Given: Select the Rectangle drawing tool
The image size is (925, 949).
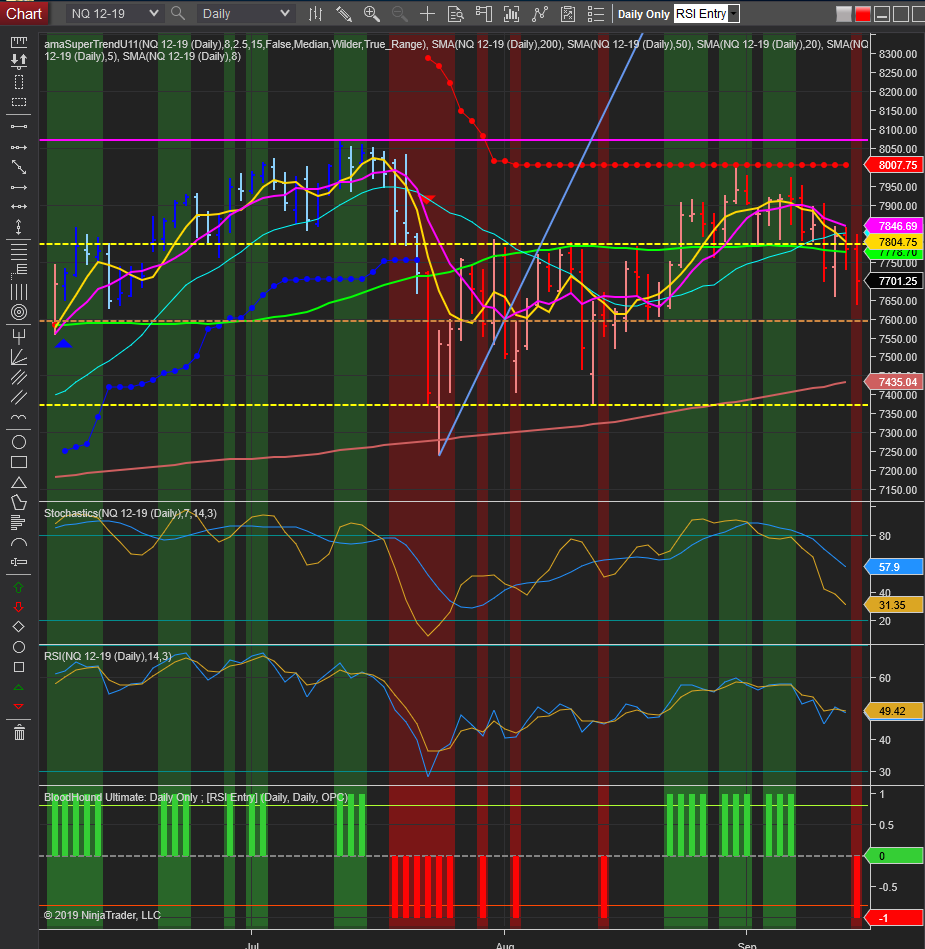Looking at the screenshot, I should click(19, 462).
